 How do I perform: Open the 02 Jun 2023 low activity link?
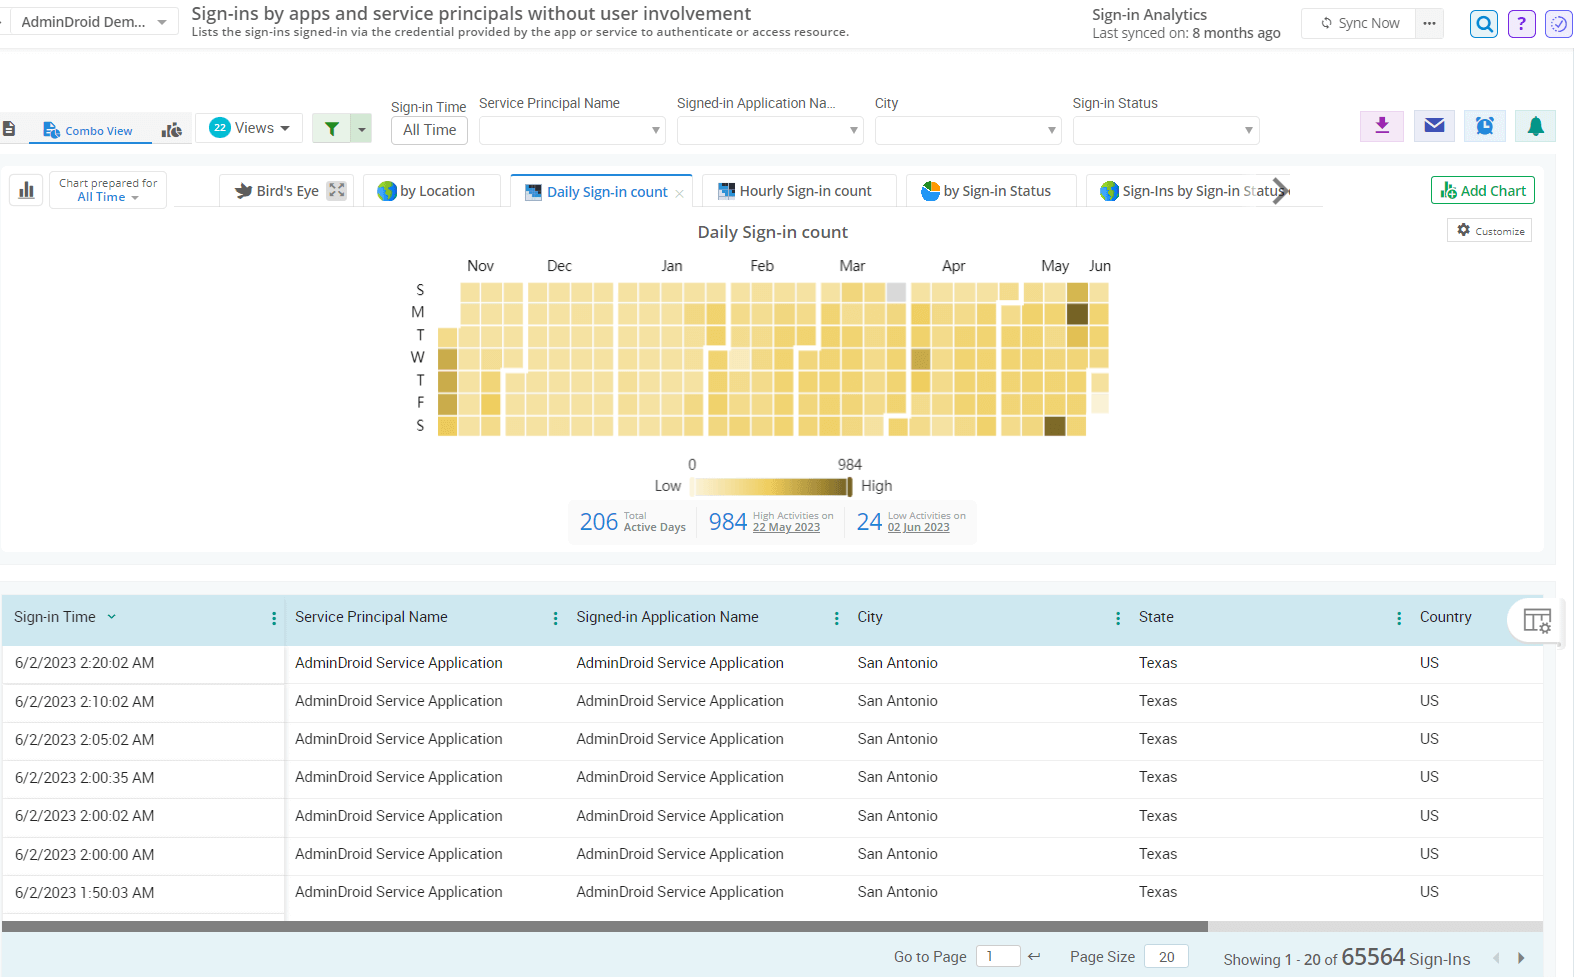point(919,528)
